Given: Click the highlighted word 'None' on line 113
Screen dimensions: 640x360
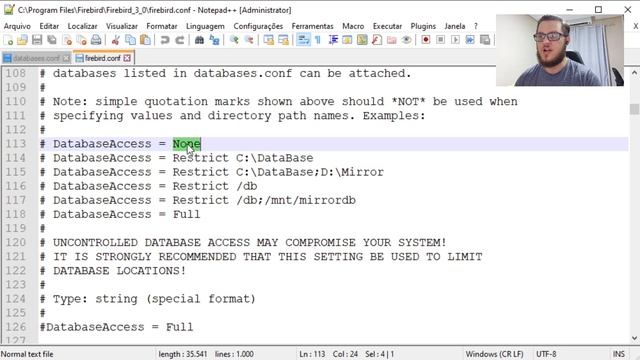Looking at the screenshot, I should pyautogui.click(x=187, y=144).
